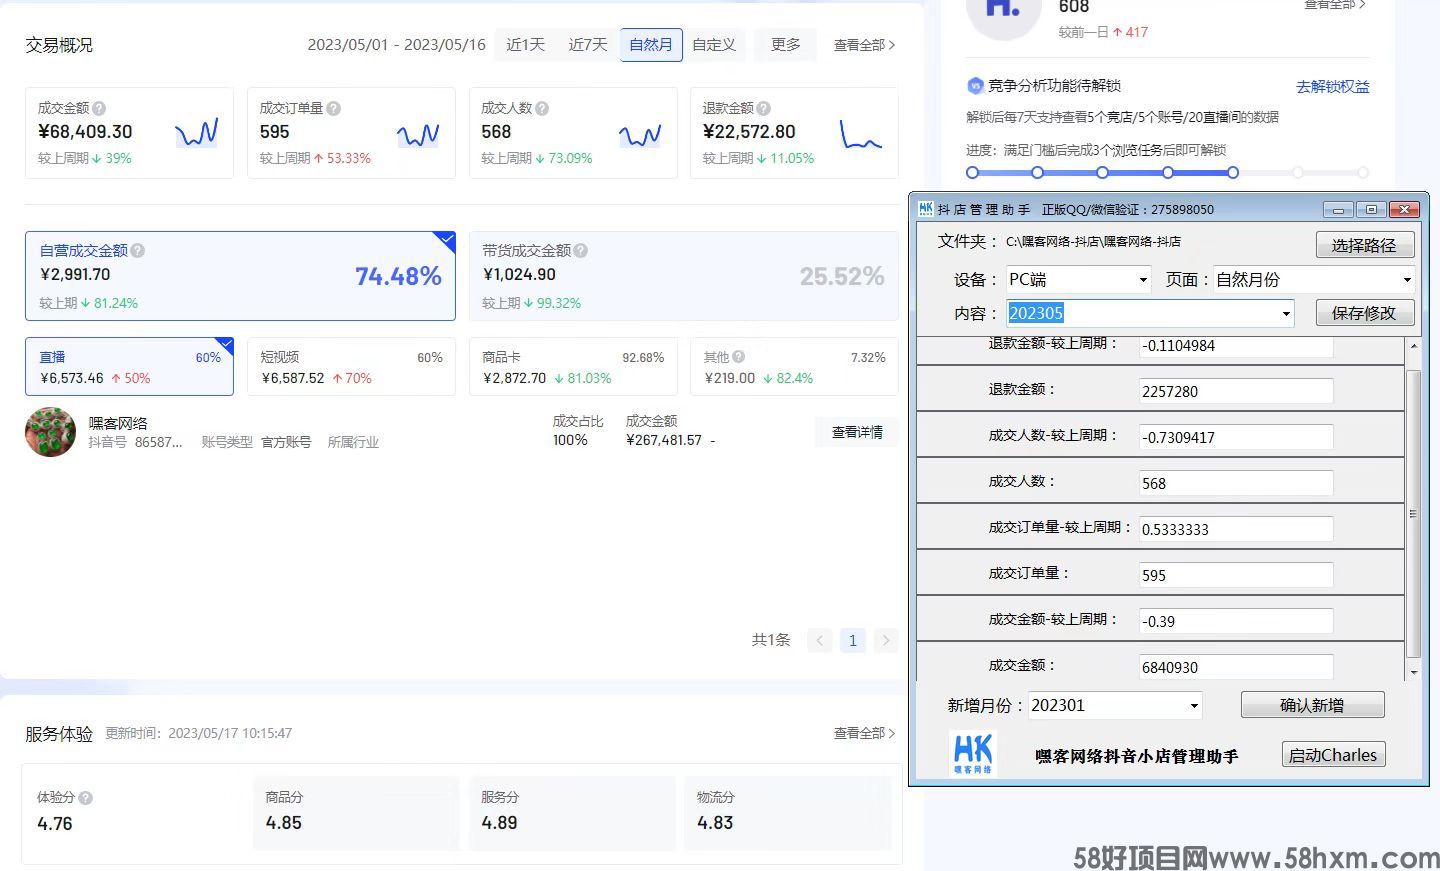Select 商品卡 channel card
1440x871 pixels.
[573, 367]
